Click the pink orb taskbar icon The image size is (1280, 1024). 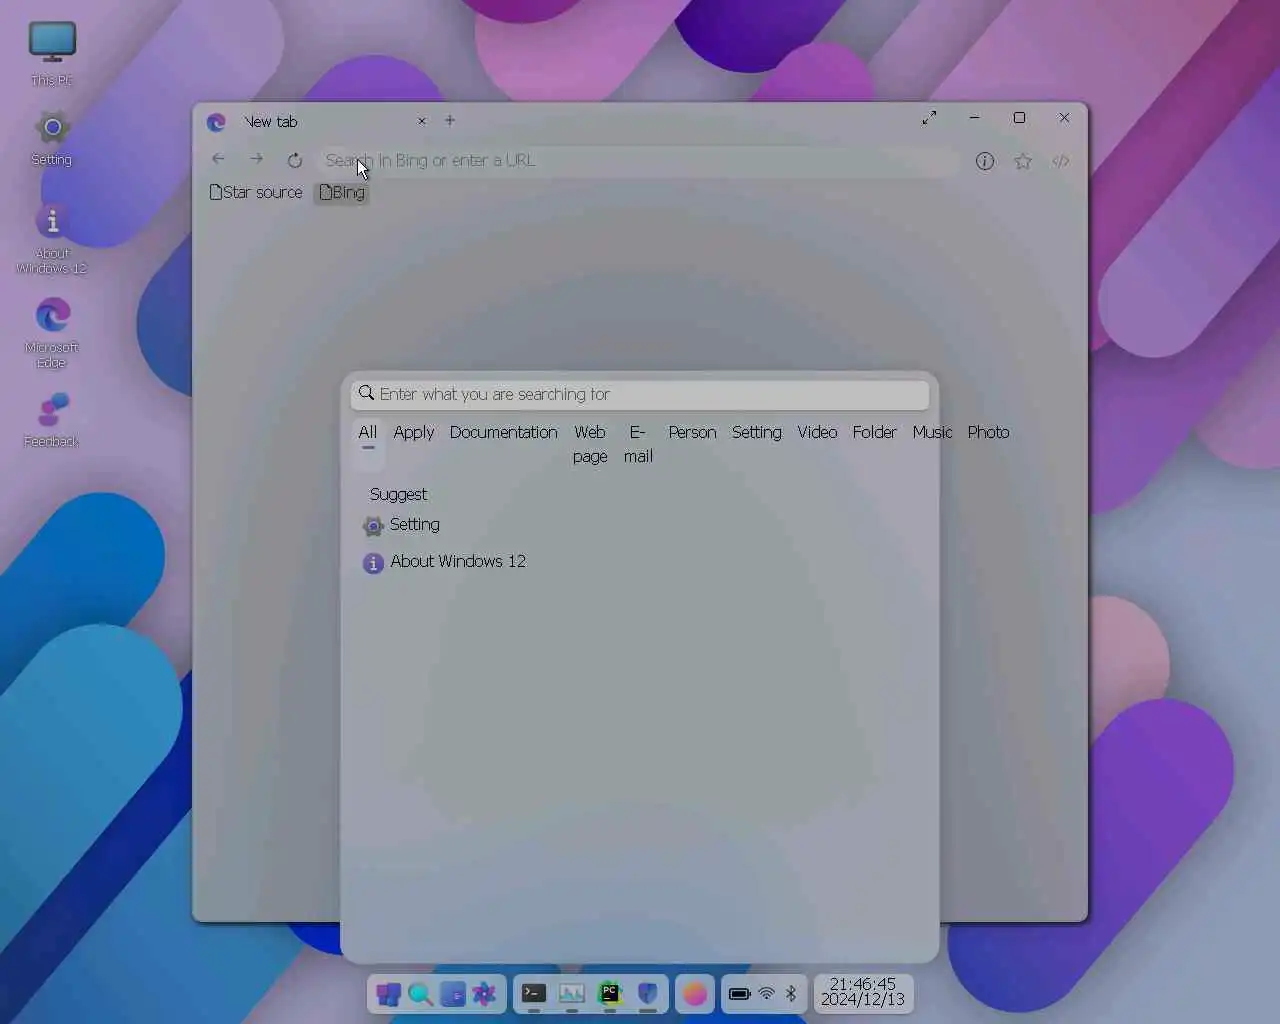point(695,994)
